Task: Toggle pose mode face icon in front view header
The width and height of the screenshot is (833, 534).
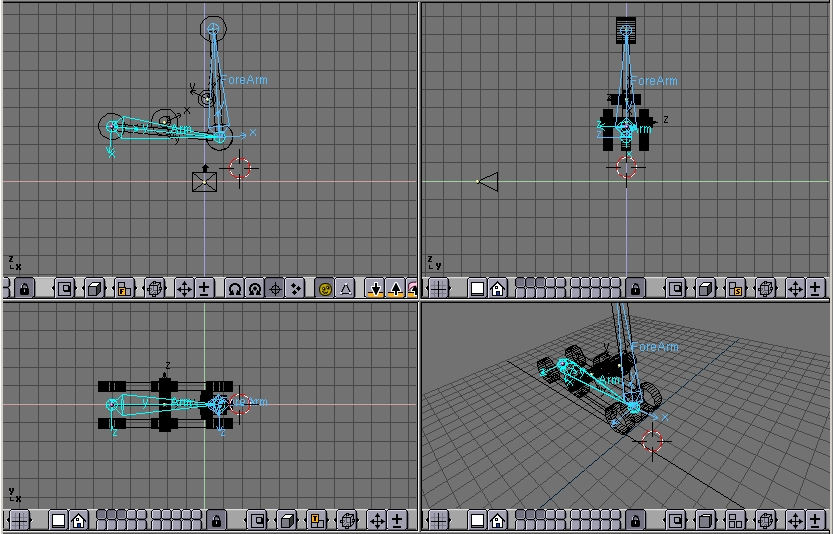Action: pyautogui.click(x=325, y=288)
